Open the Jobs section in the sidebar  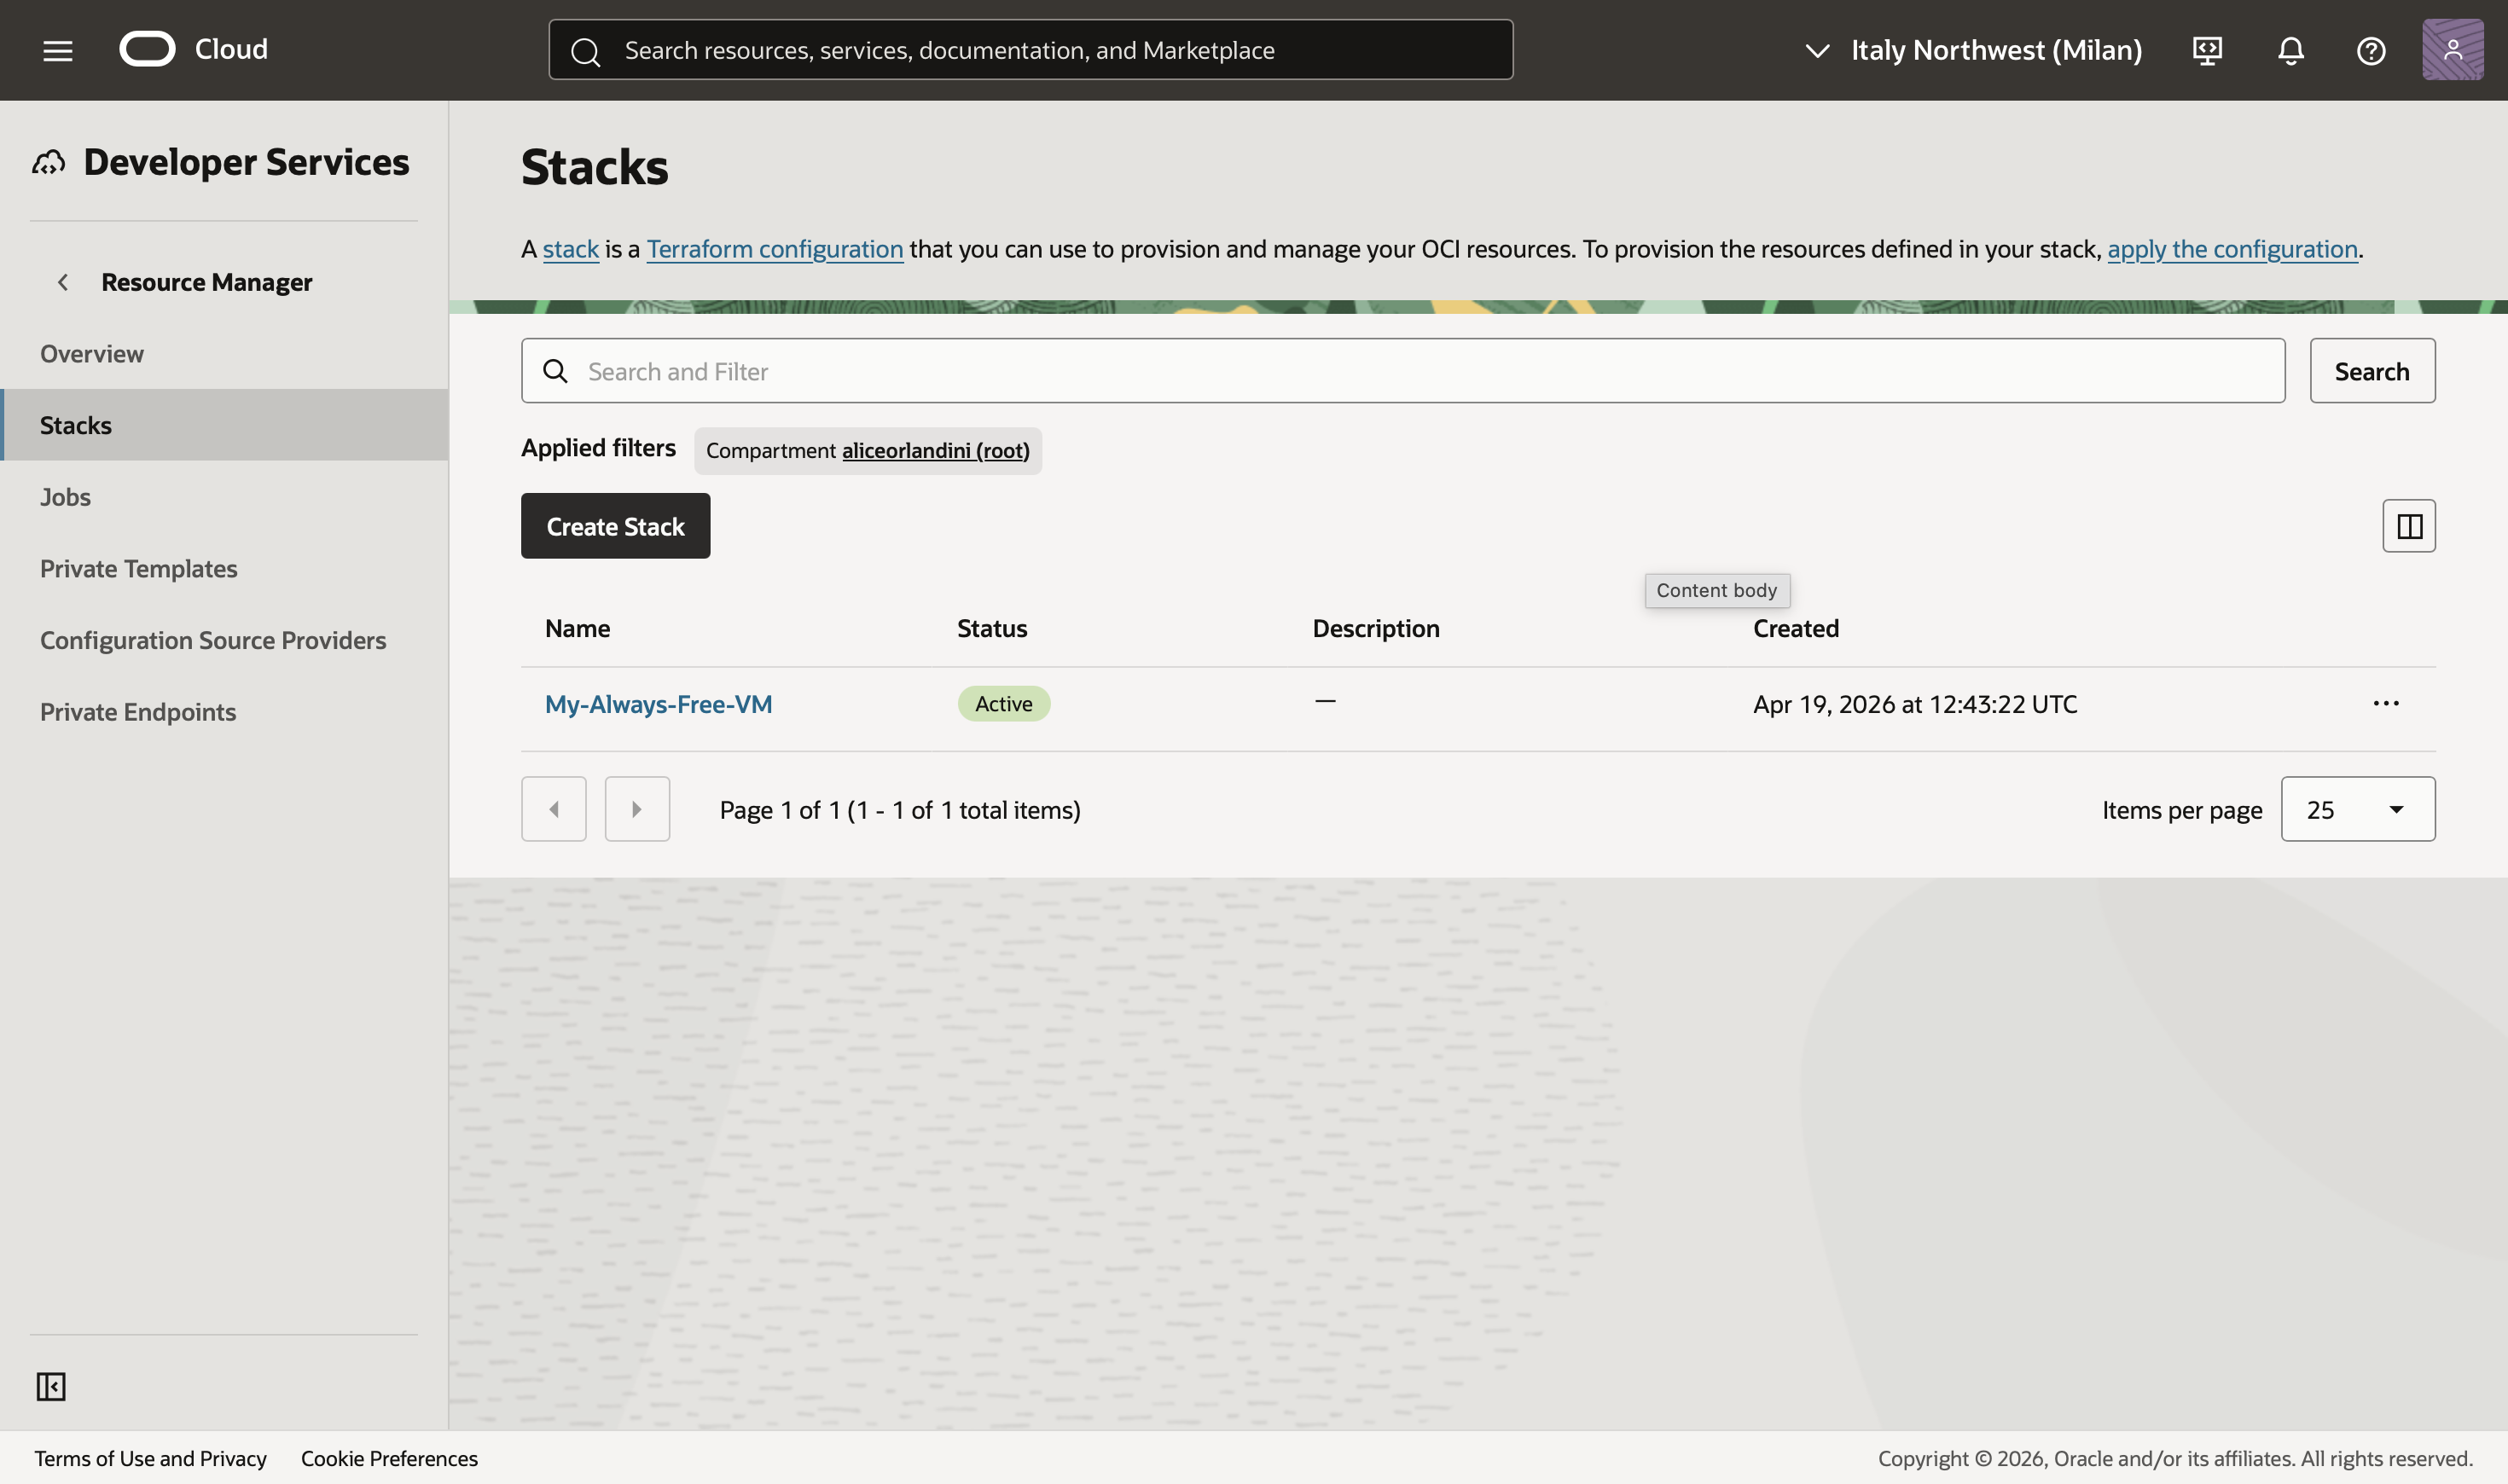pos(65,497)
